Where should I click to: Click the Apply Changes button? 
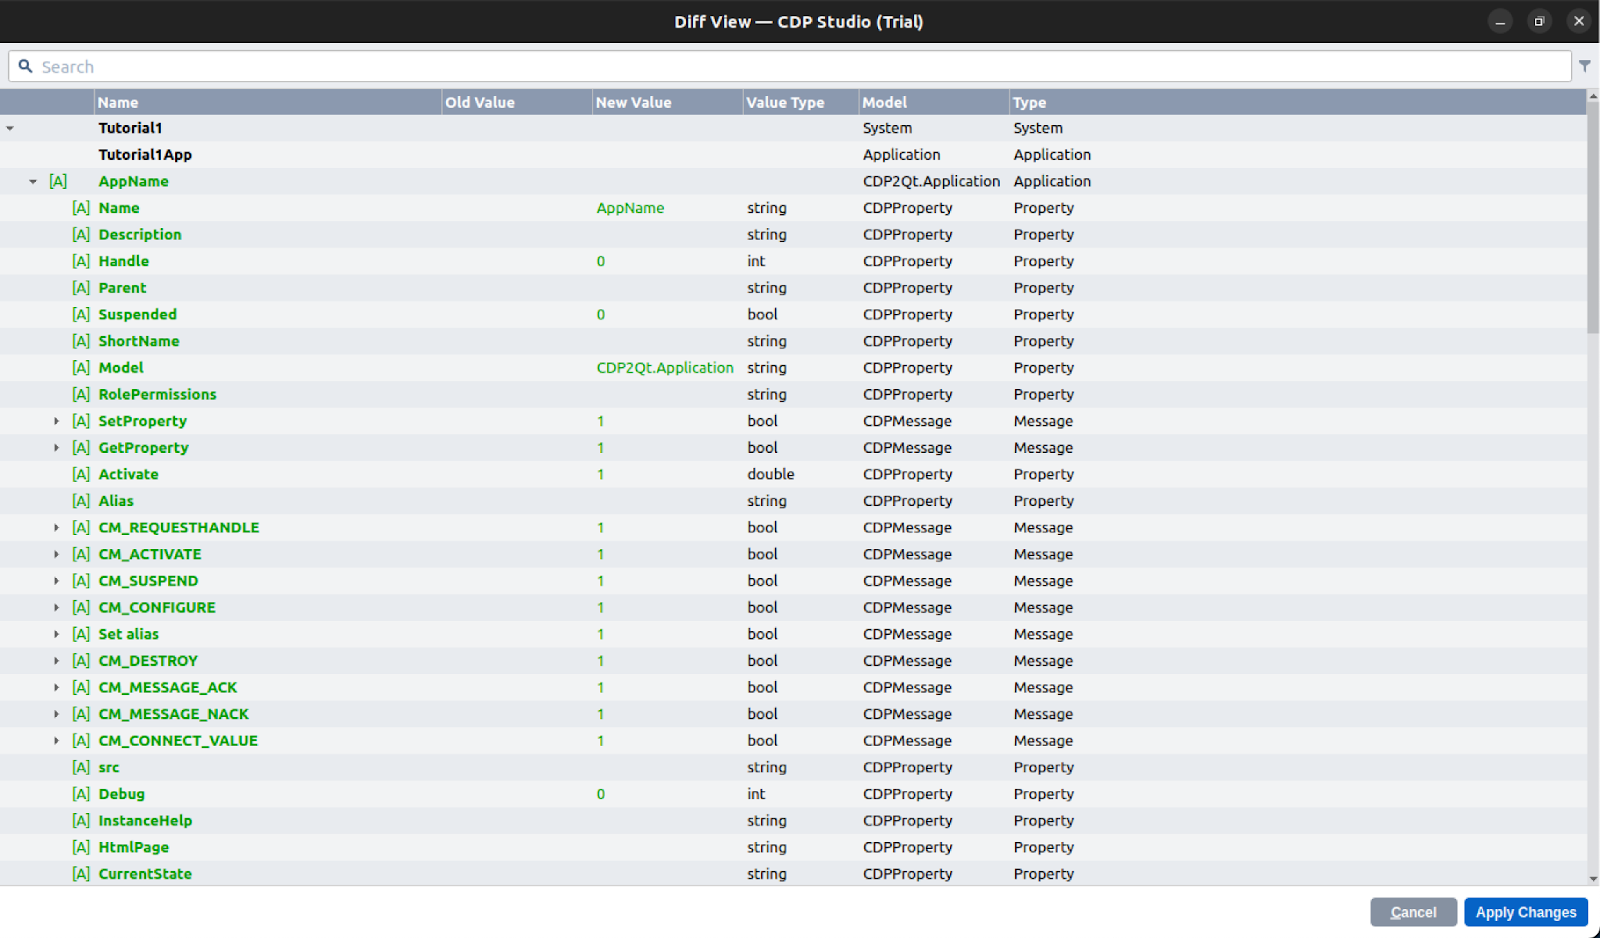pos(1526,912)
